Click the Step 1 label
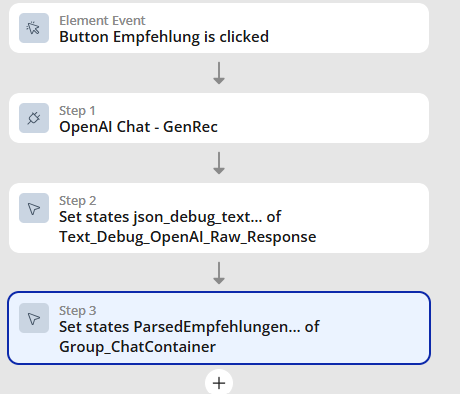Image resolution: width=460 pixels, height=394 pixels. tap(77, 111)
